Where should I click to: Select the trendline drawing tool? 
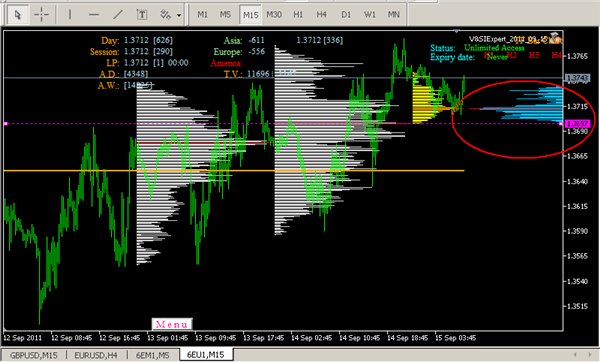(118, 15)
